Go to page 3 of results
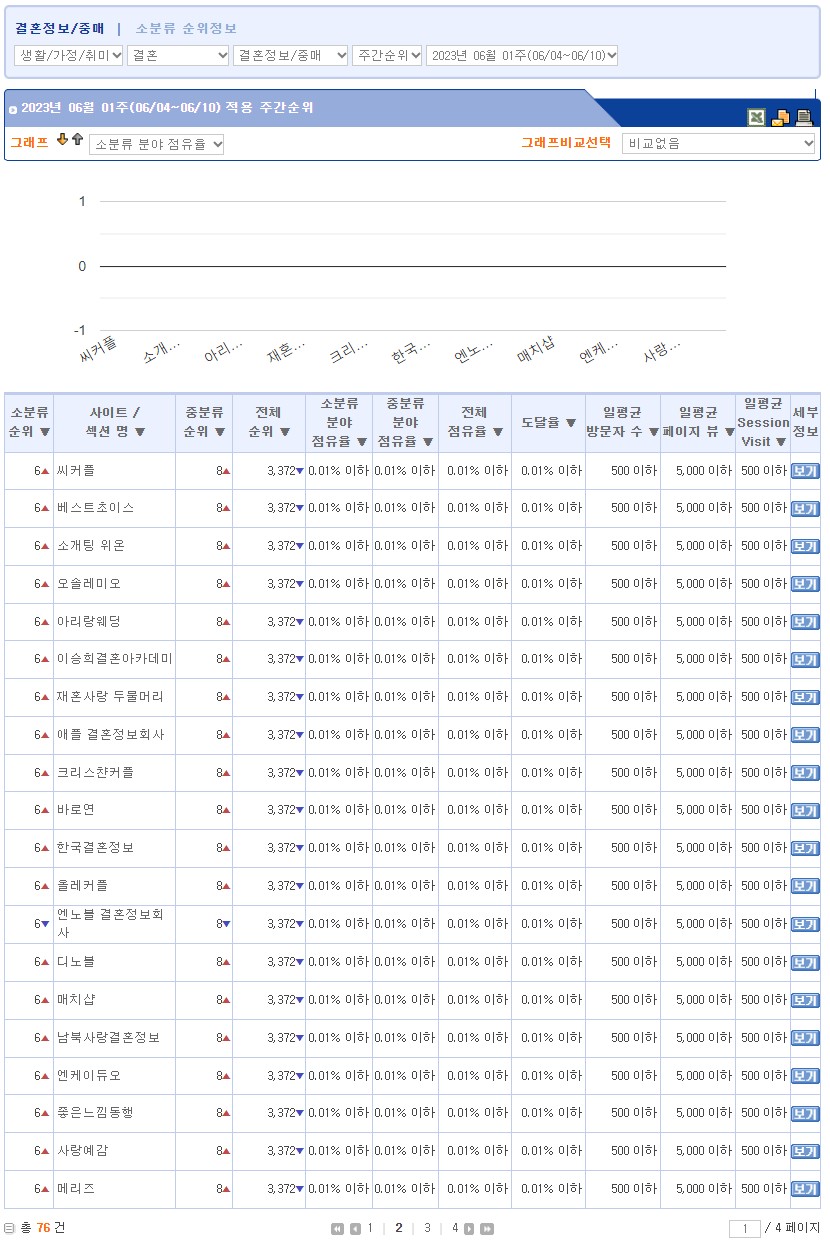The height and width of the screenshot is (1256, 830). (427, 1228)
